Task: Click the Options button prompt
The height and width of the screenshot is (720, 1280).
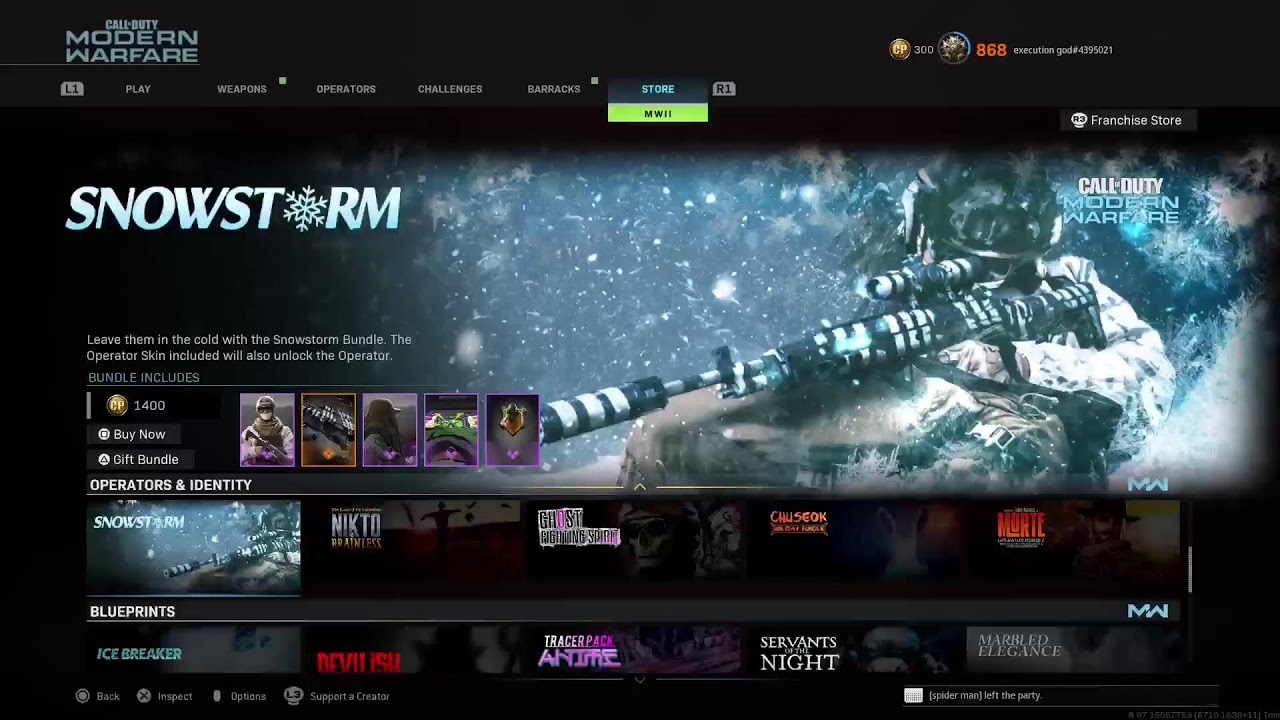Action: (239, 696)
